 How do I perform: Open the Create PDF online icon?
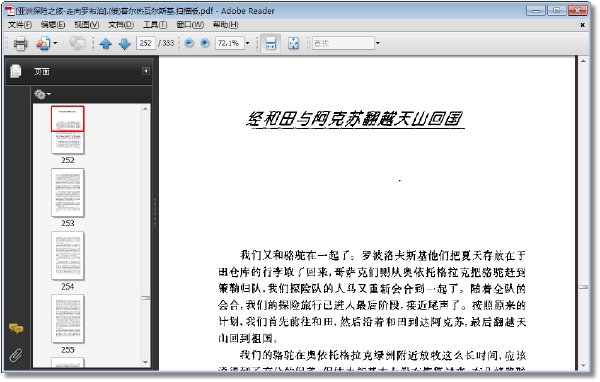tap(43, 44)
